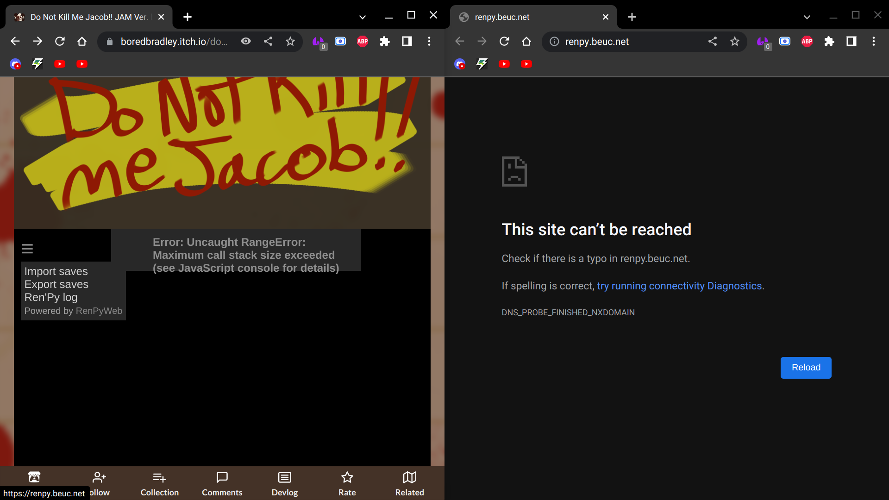Reload renpy.beuc.net from the toolbar

(x=504, y=41)
